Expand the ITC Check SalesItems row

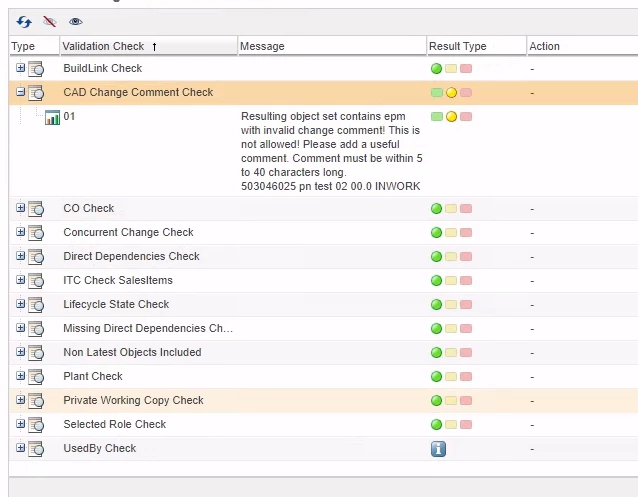(x=20, y=280)
